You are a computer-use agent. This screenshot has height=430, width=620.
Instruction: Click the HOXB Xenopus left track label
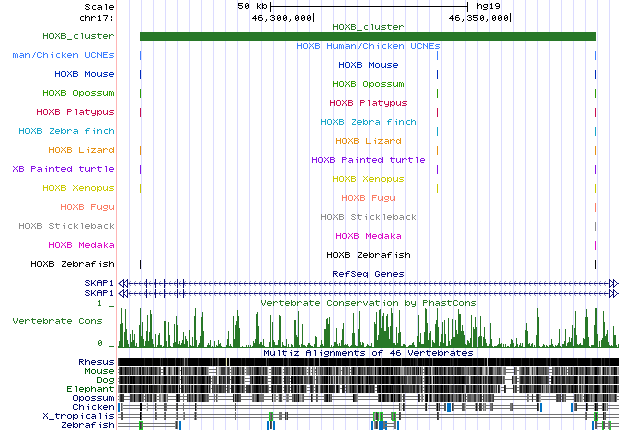78,188
